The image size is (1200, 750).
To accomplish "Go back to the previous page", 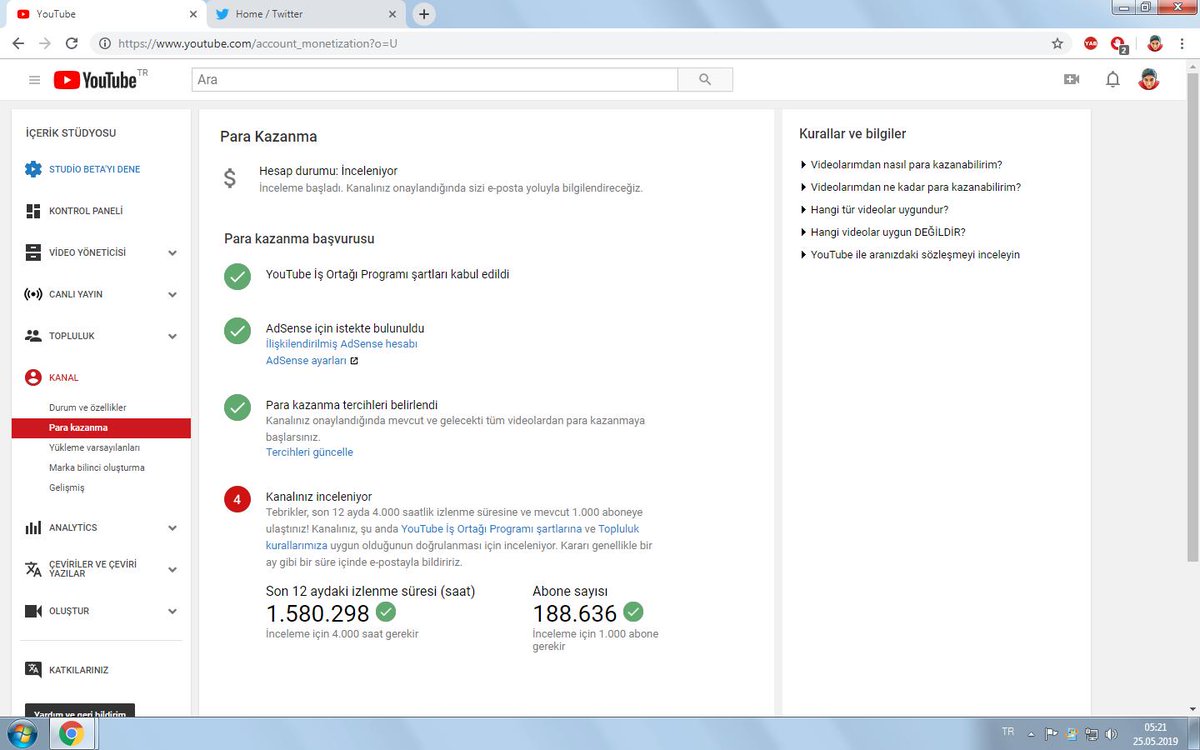I will pyautogui.click(x=19, y=44).
